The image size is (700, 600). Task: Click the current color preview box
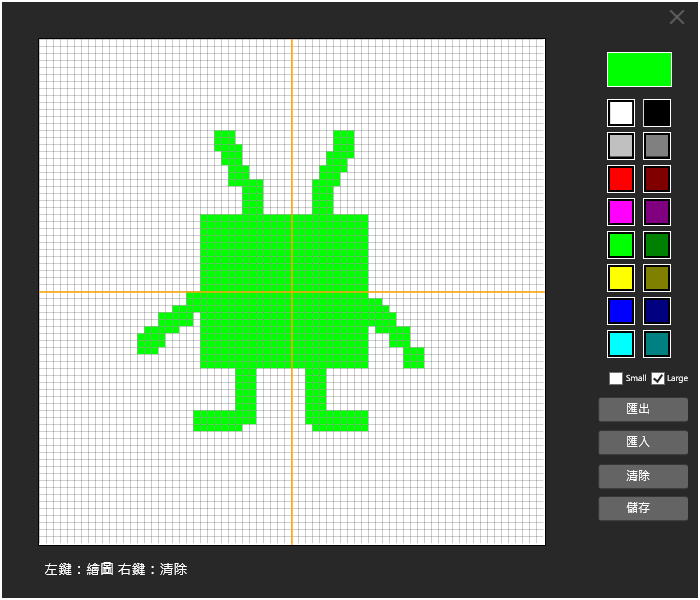coord(639,70)
